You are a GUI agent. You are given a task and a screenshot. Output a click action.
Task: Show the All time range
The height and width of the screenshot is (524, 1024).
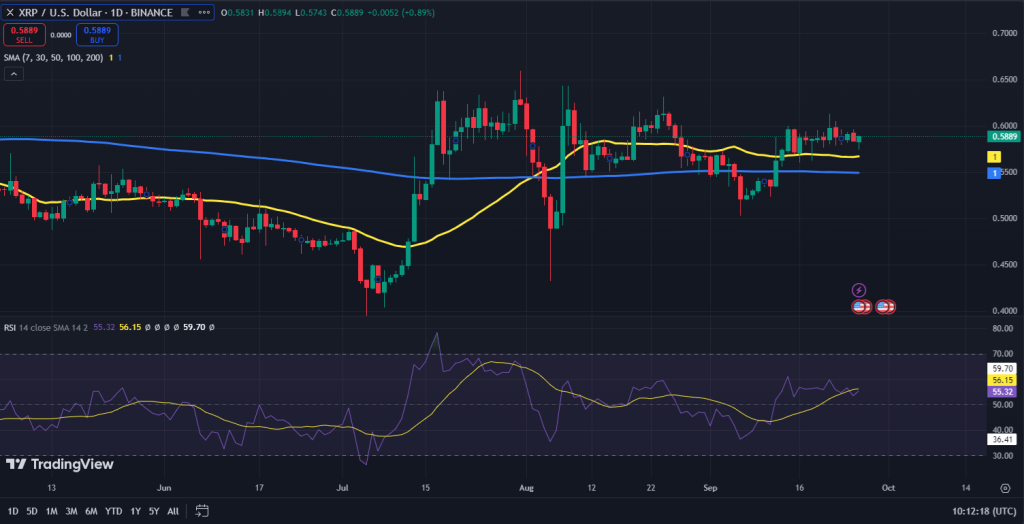click(x=173, y=510)
